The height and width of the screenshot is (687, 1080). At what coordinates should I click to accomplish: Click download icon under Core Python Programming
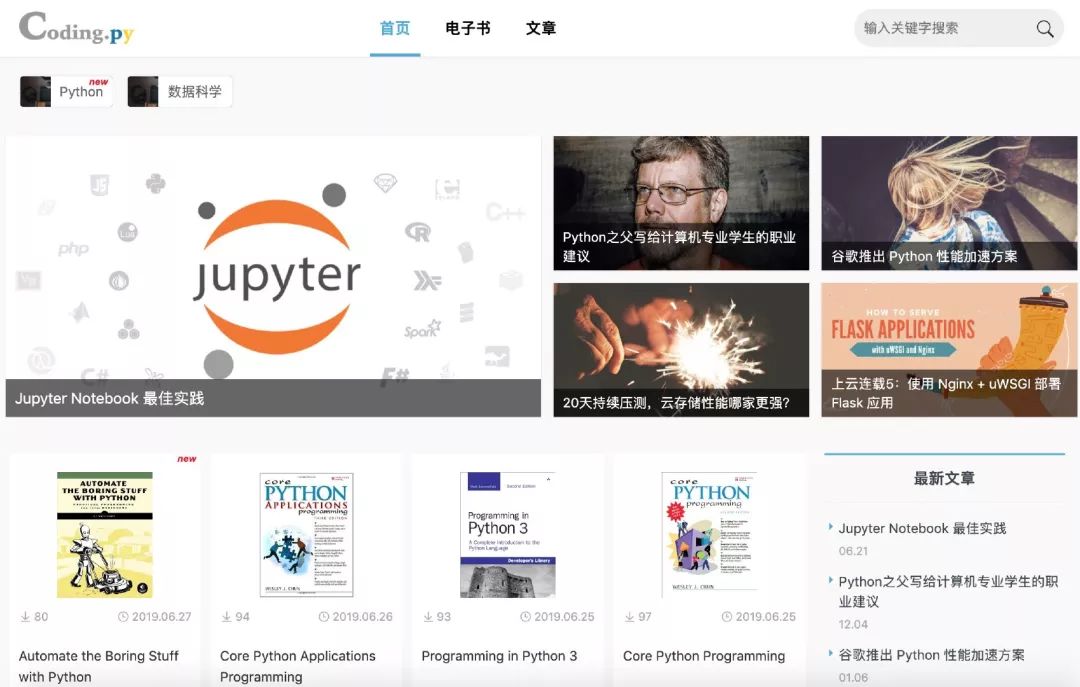pos(630,617)
